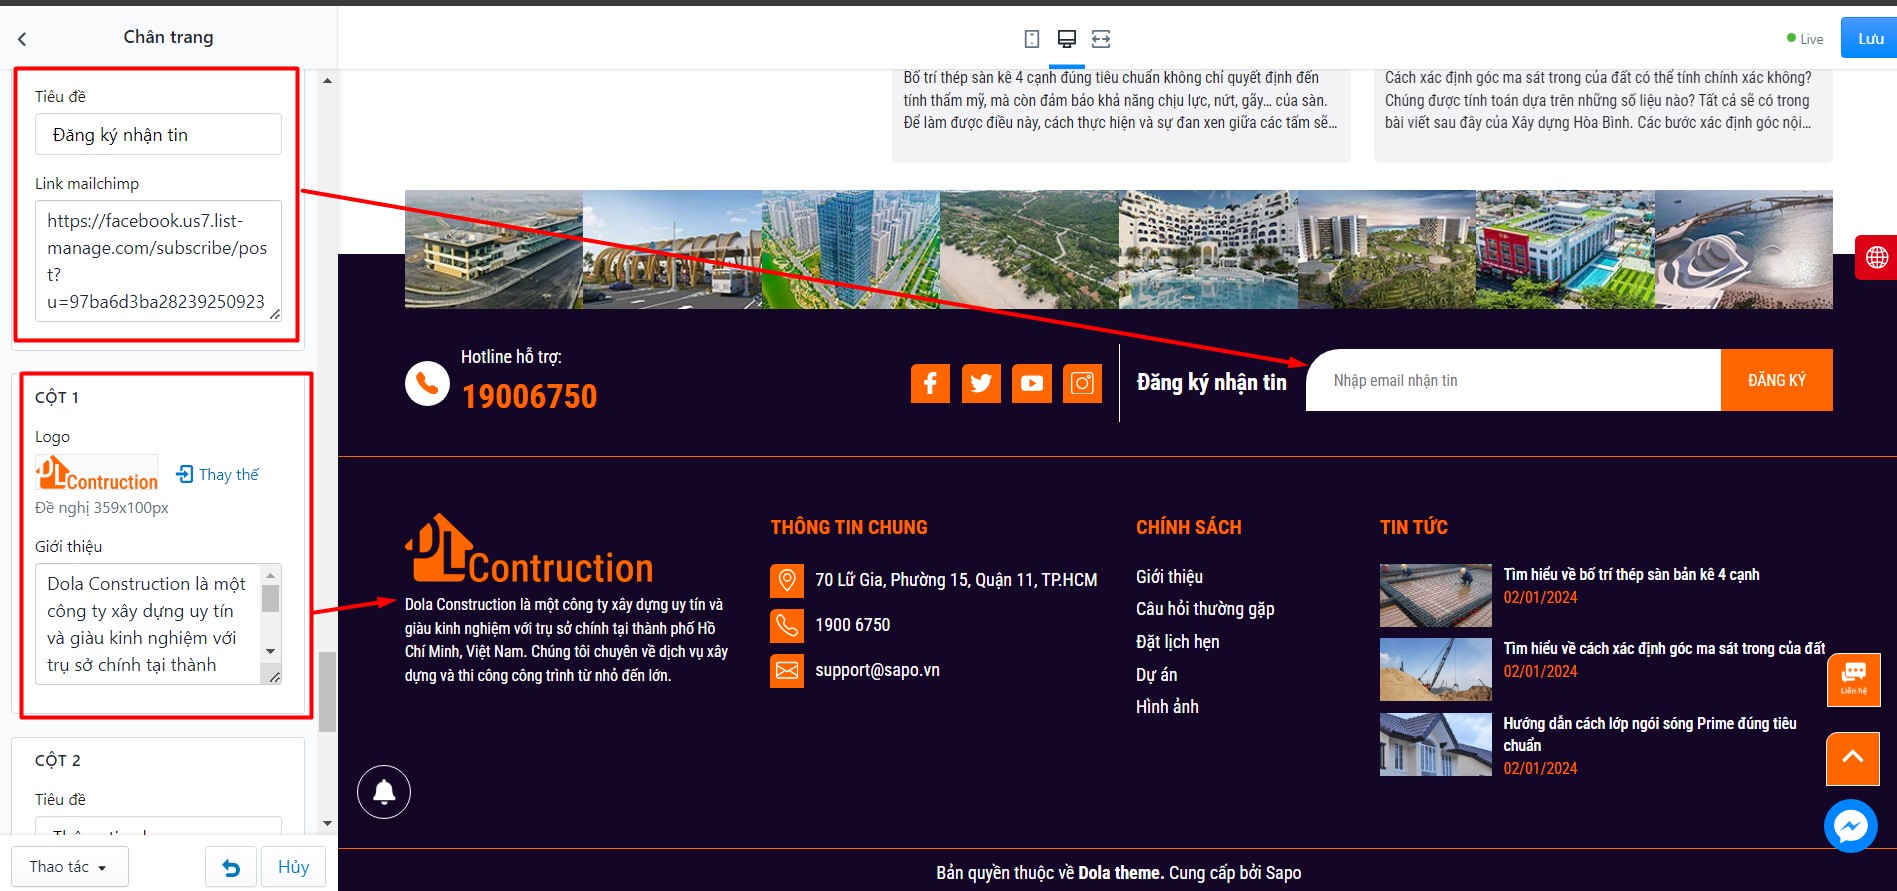
Task: Open the Thao tác dropdown
Action: point(70,867)
